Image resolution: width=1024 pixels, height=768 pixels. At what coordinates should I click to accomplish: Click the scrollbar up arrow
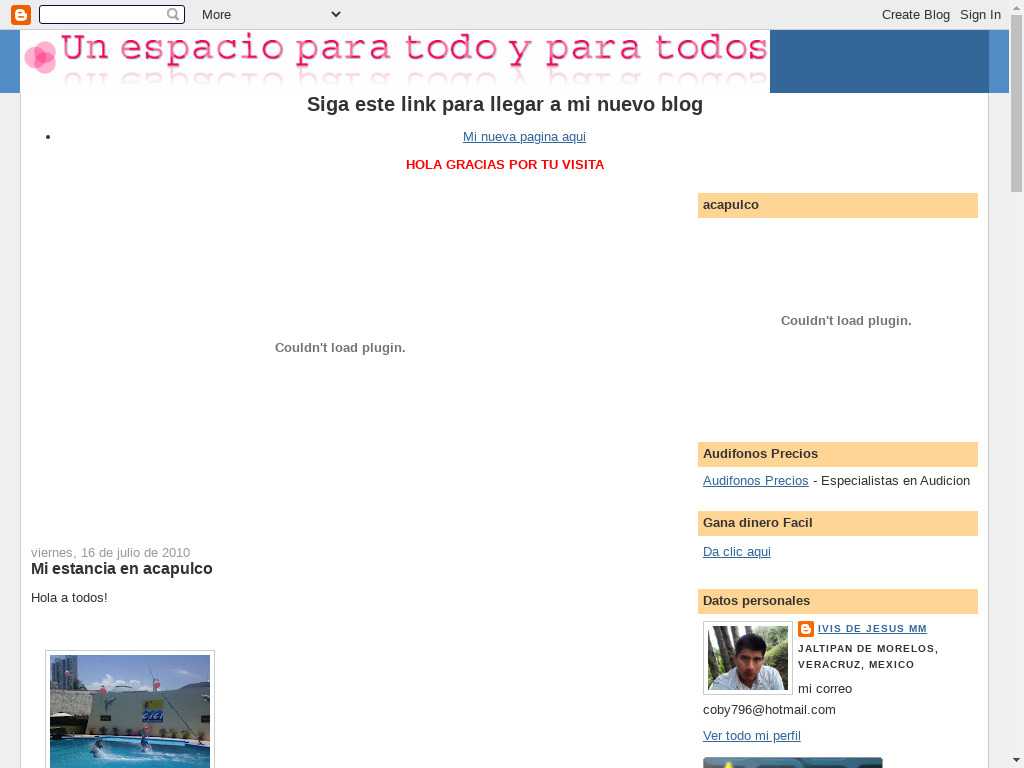(1016, 7)
